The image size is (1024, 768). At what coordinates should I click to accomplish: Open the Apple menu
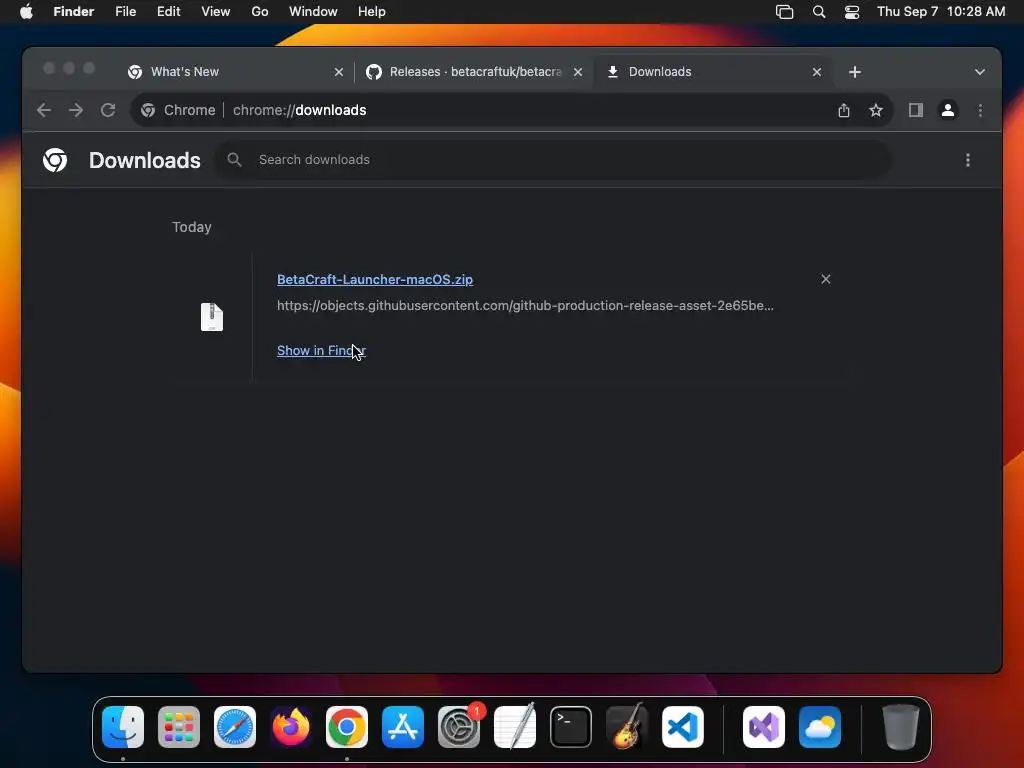pos(26,12)
